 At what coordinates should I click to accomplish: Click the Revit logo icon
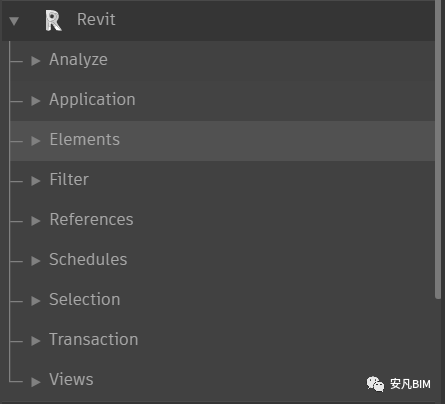coord(53,20)
